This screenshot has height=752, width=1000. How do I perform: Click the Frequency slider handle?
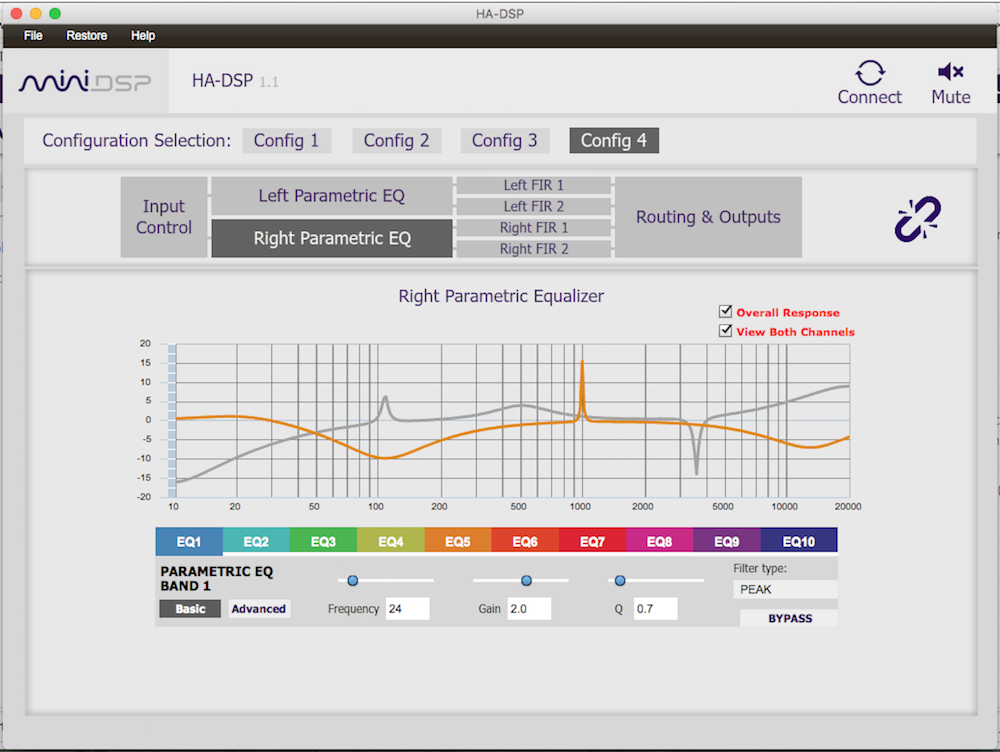pos(353,580)
